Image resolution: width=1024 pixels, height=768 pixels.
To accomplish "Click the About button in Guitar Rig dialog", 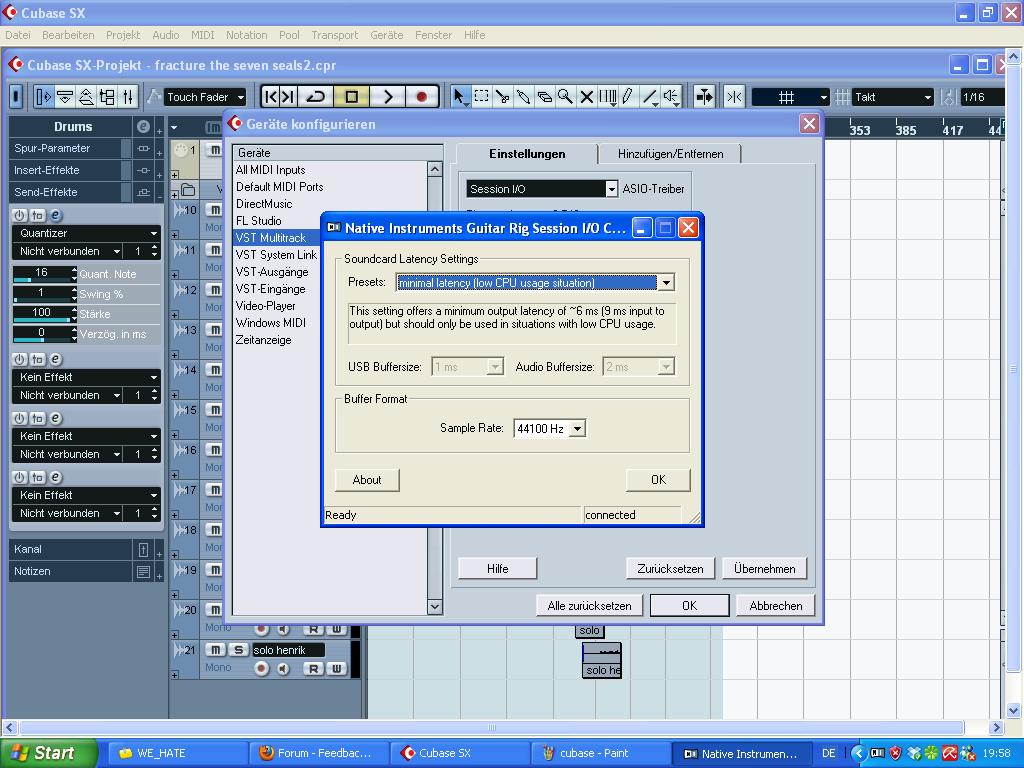I will pos(367,480).
